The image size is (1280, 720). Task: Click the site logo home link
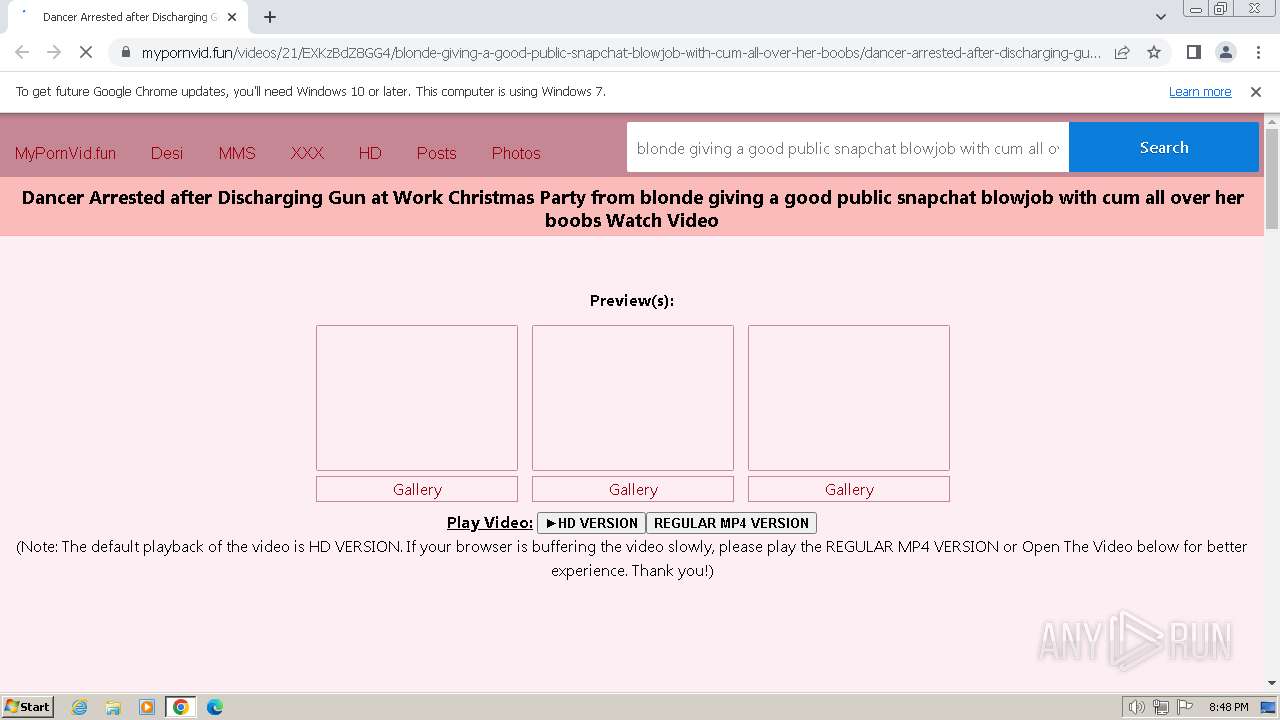click(65, 153)
